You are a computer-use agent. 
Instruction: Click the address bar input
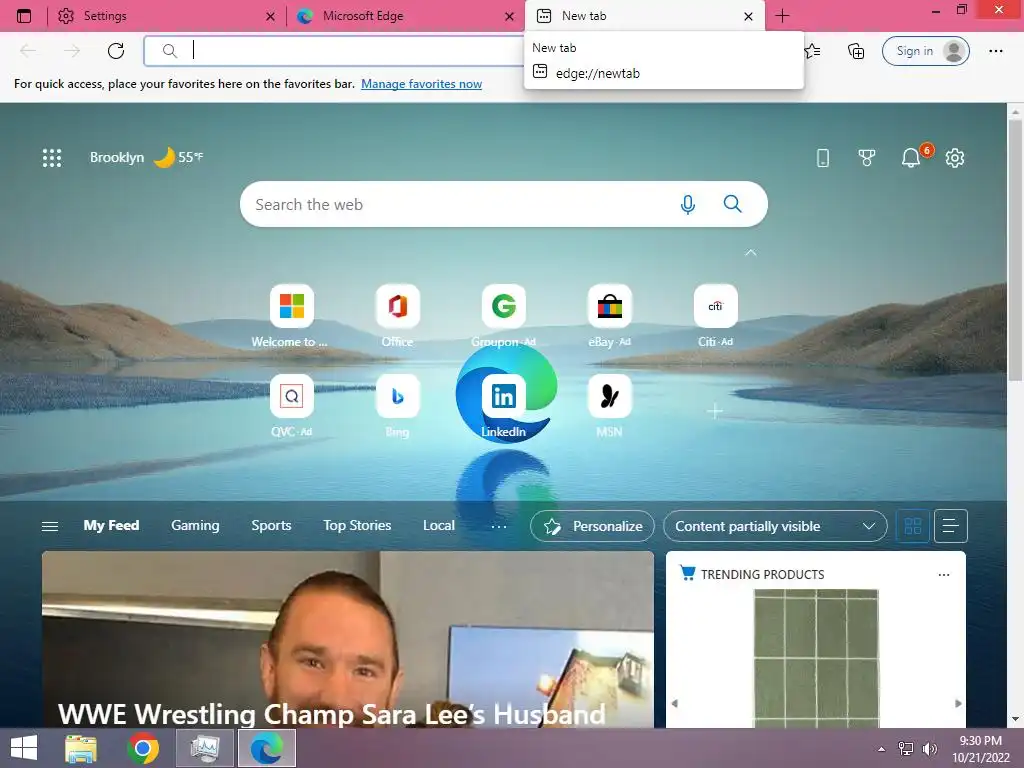click(334, 51)
